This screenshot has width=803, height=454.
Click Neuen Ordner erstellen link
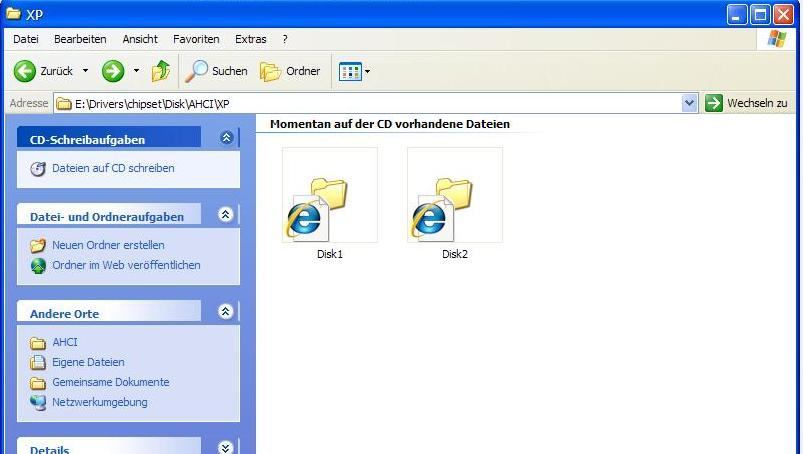(108, 245)
